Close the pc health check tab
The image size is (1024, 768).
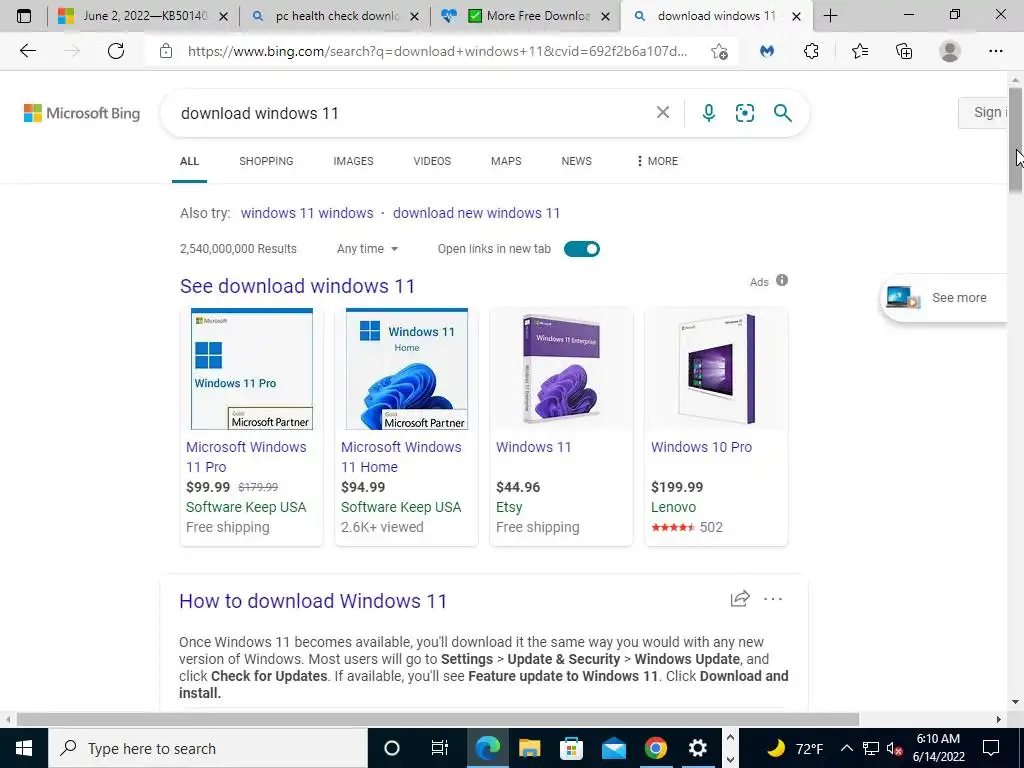coord(414,16)
